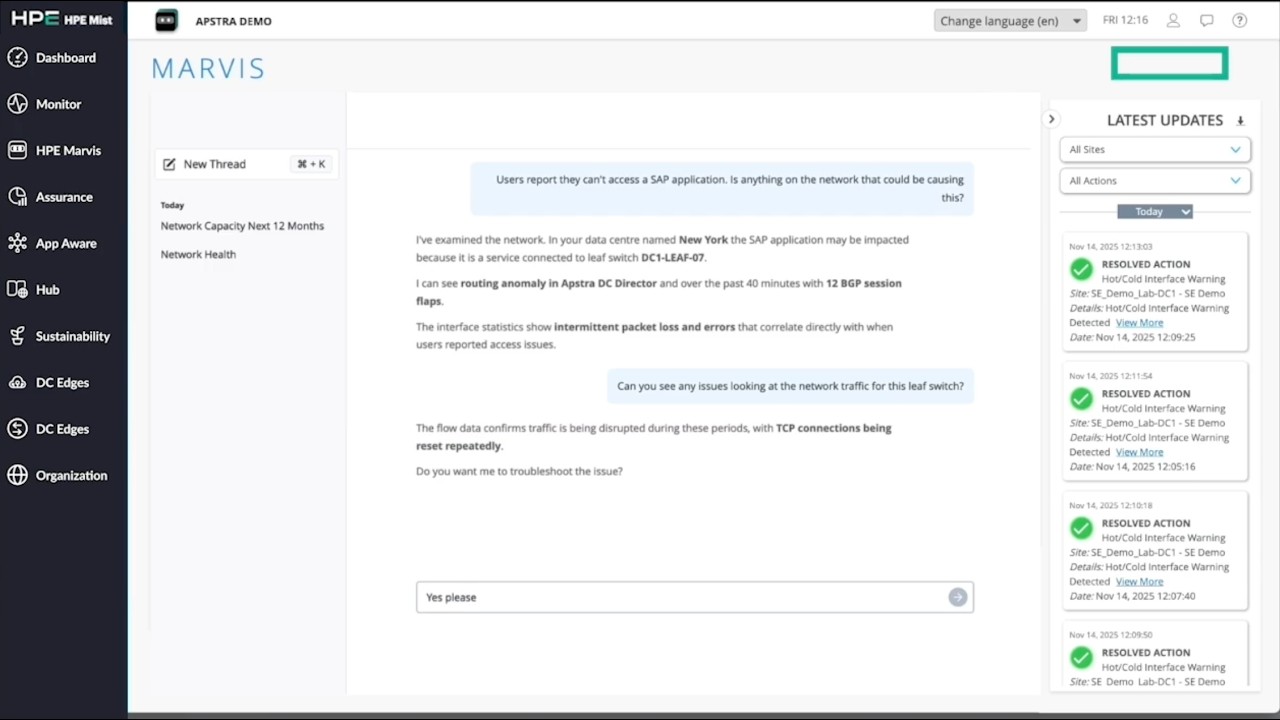Viewport: 1280px width, 720px height.
Task: Click the DC Edges item with dollar icon
Action: pyautogui.click(x=48, y=429)
